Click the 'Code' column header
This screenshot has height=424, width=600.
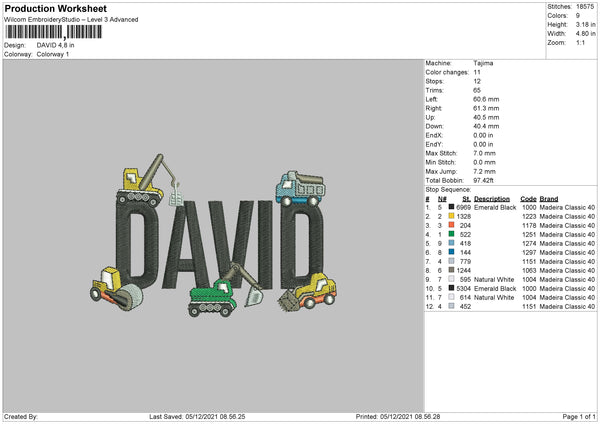(528, 199)
